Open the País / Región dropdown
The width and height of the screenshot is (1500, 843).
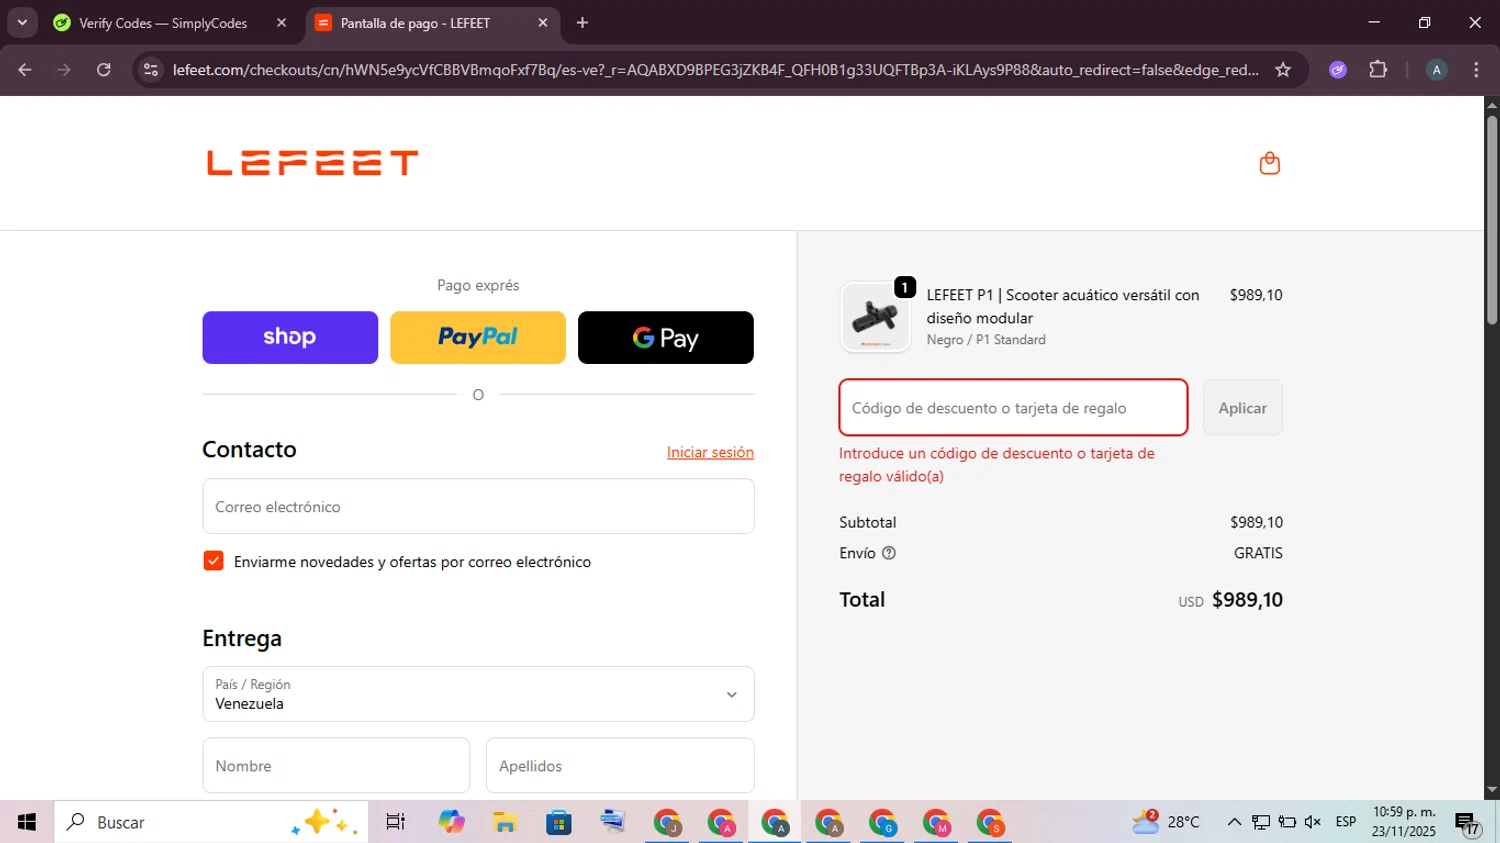point(478,694)
